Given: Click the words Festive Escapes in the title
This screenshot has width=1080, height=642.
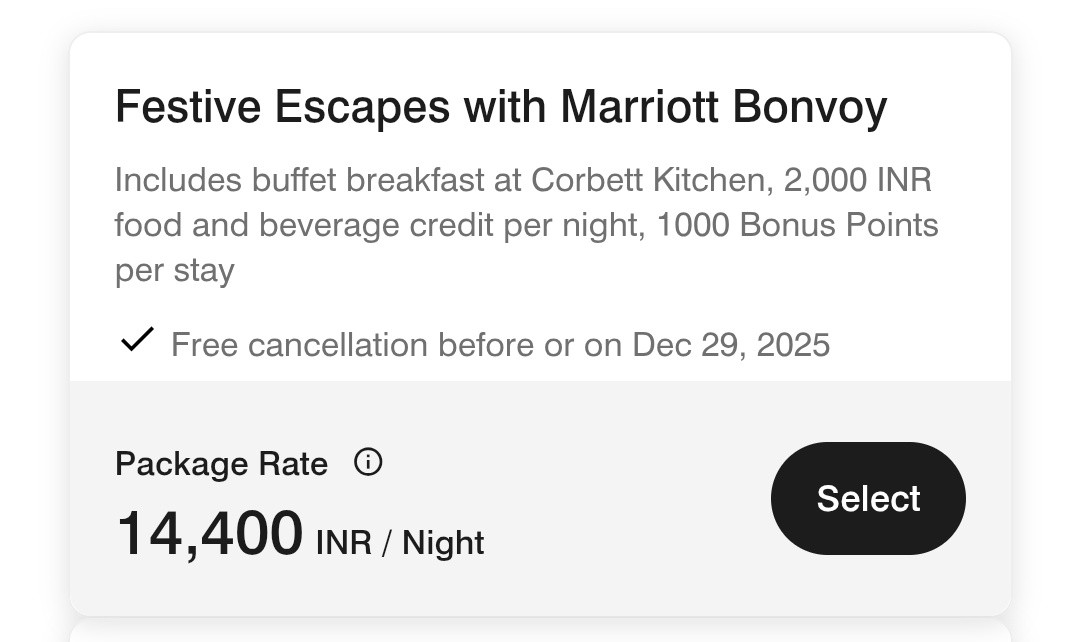Looking at the screenshot, I should coord(282,107).
